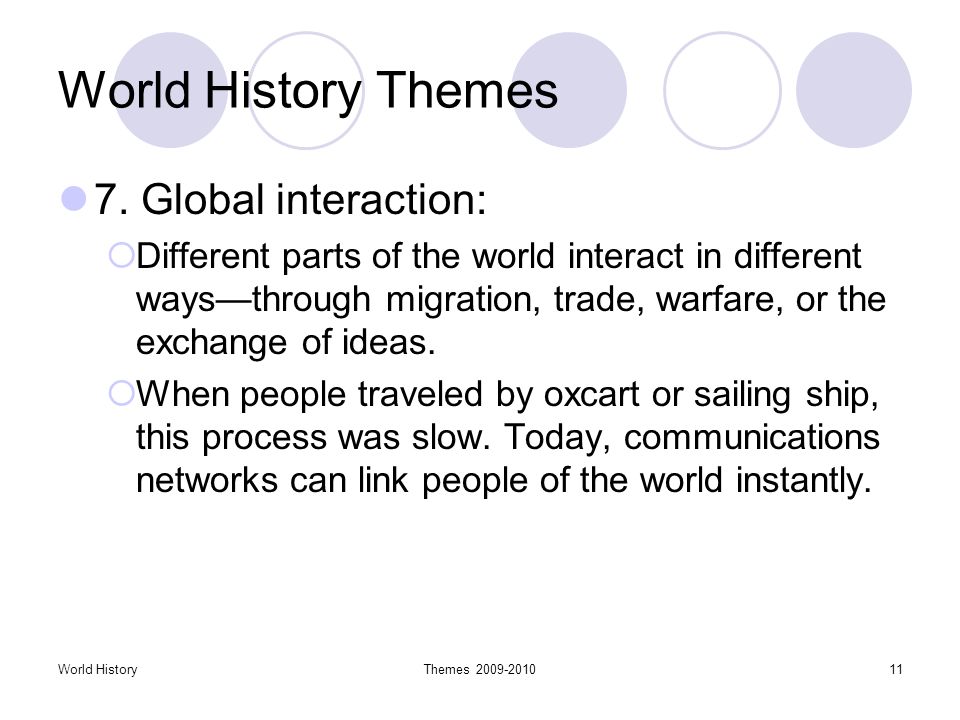Click the paragraph starting "Different parts of the world"
The width and height of the screenshot is (960, 720).
click(x=511, y=299)
